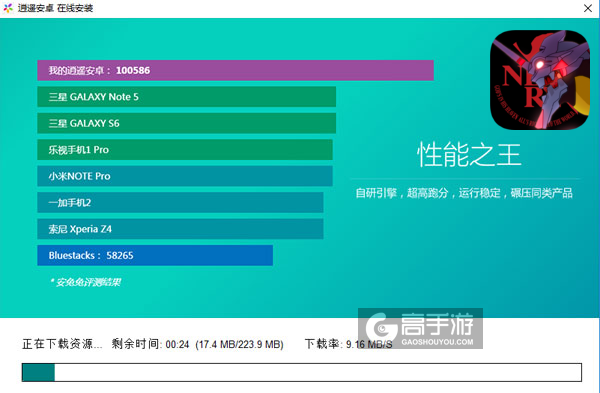Click the 逍遥安卓 logo in the title bar
Screen dimensions: 600x393
click(x=8, y=8)
